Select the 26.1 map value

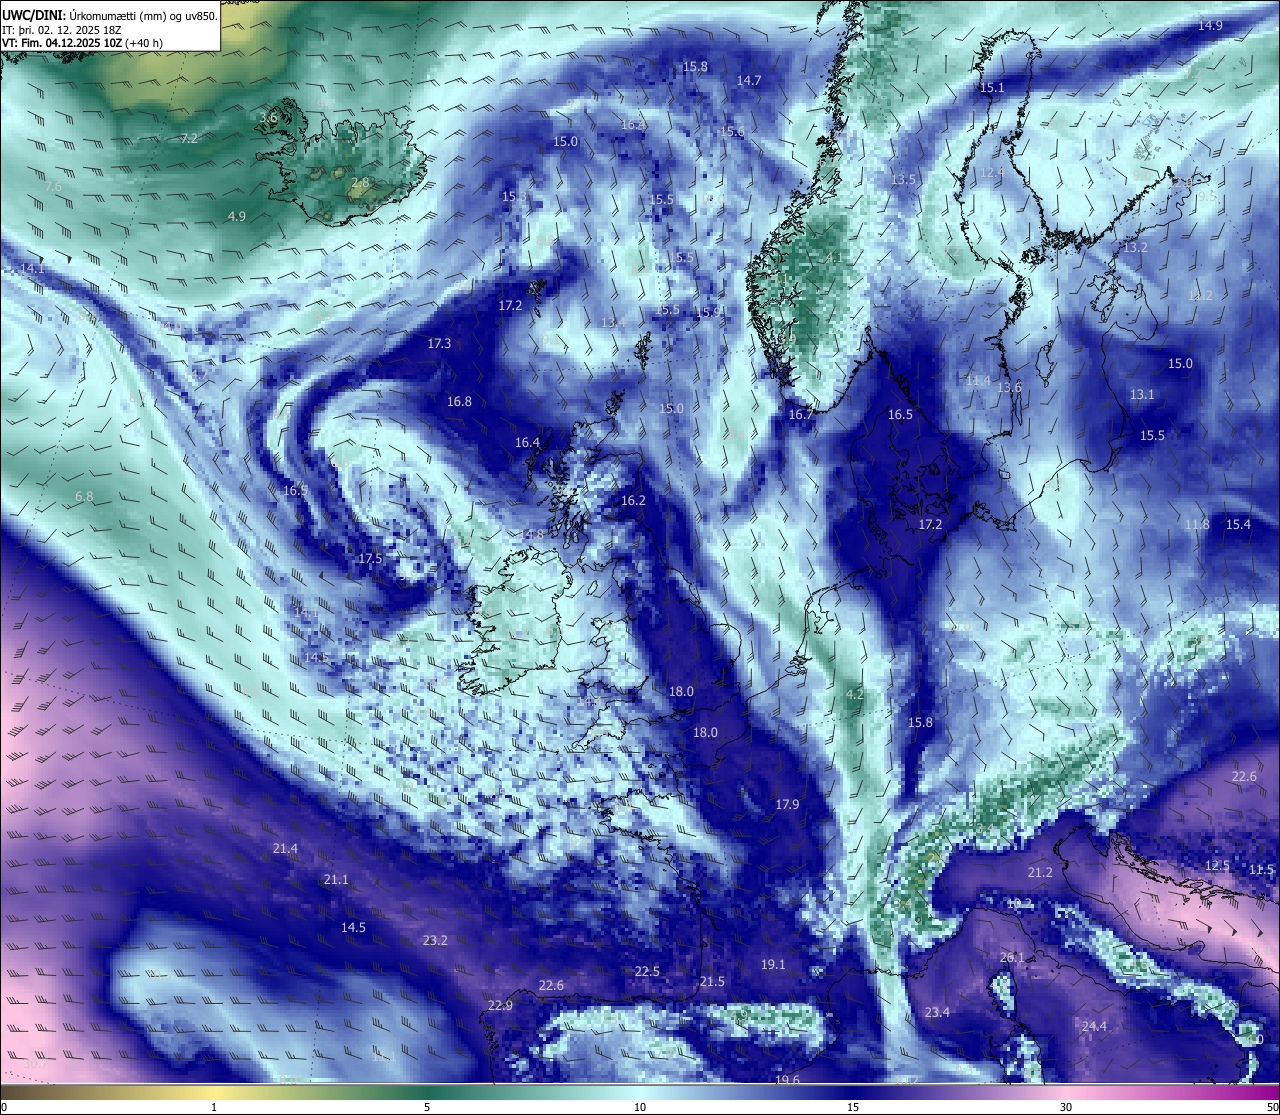point(1012,957)
